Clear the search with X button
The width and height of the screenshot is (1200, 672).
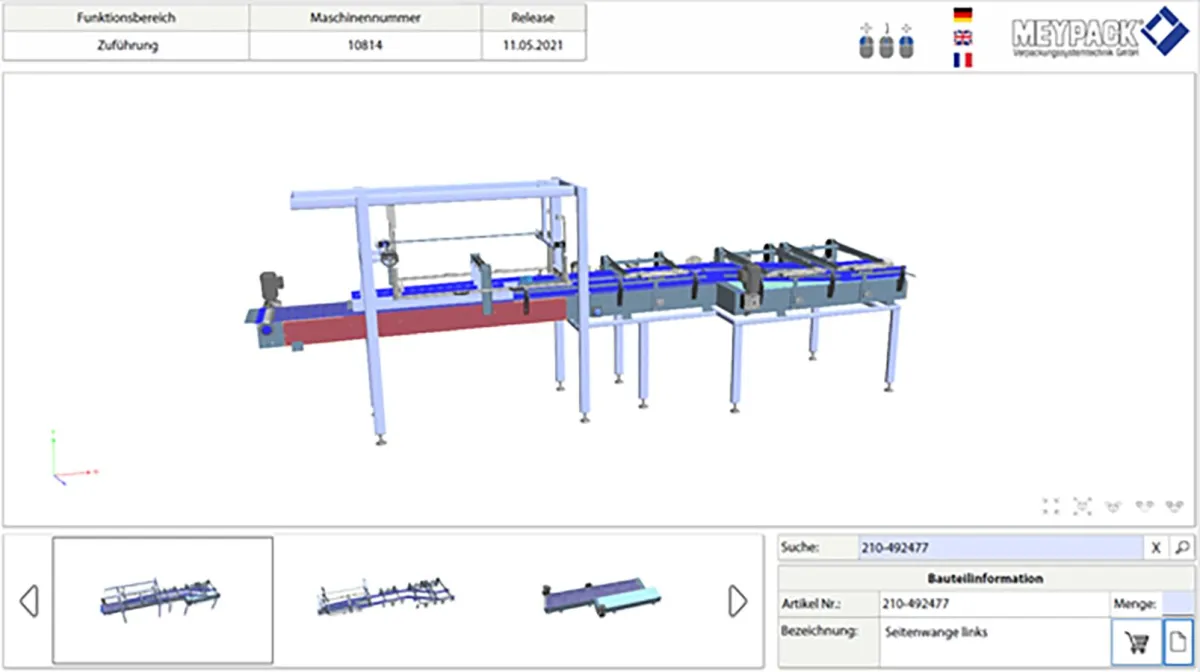click(x=1155, y=547)
